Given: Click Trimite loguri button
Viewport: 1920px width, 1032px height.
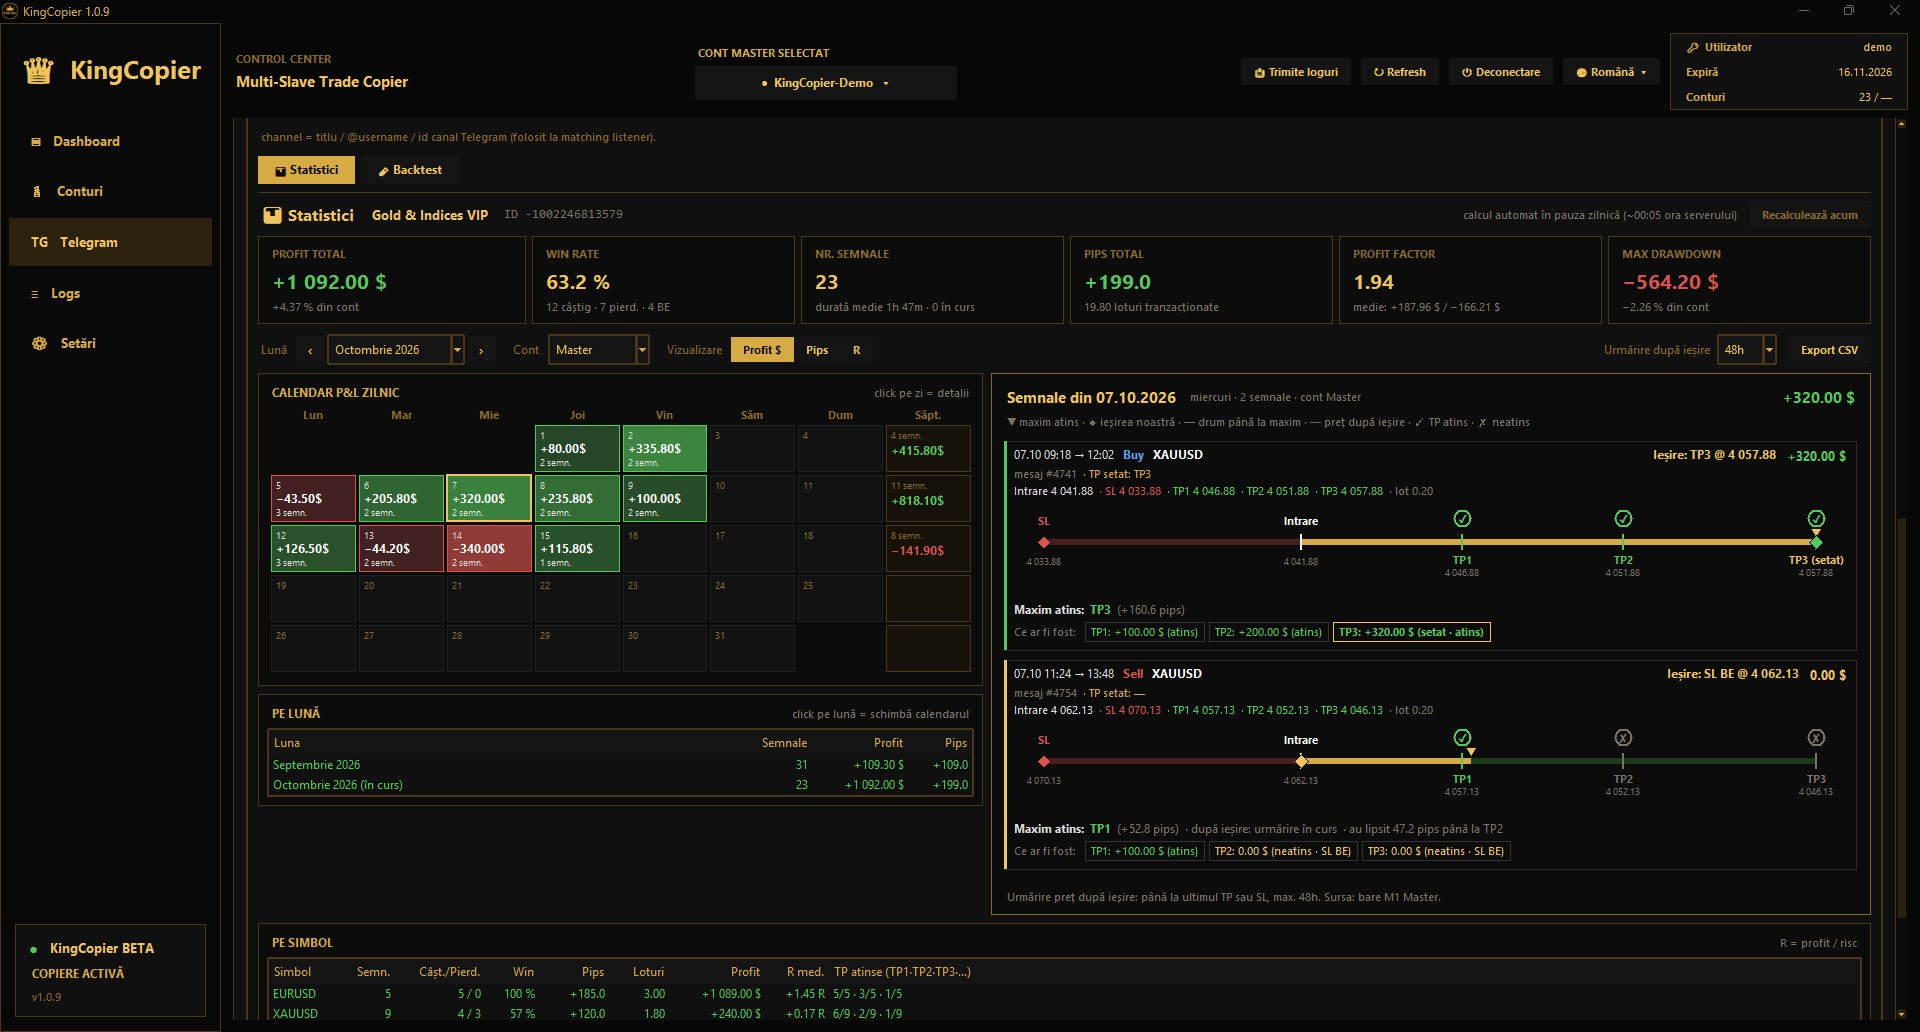Looking at the screenshot, I should (x=1296, y=72).
